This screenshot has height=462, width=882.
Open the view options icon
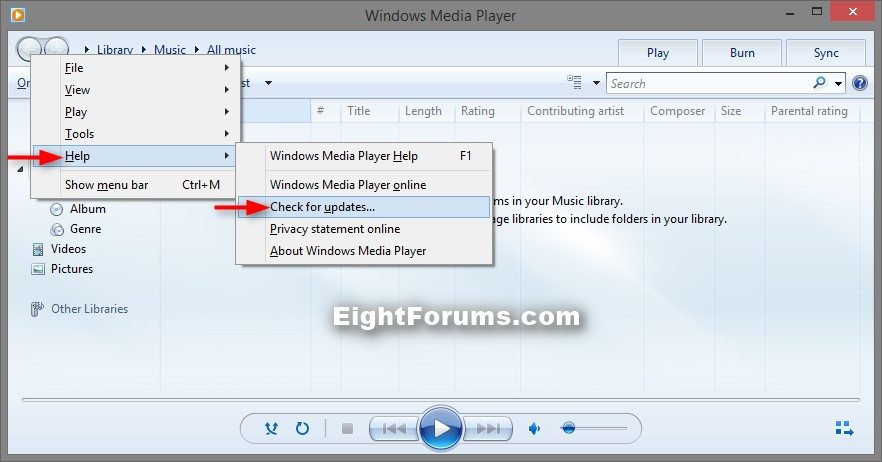574,83
